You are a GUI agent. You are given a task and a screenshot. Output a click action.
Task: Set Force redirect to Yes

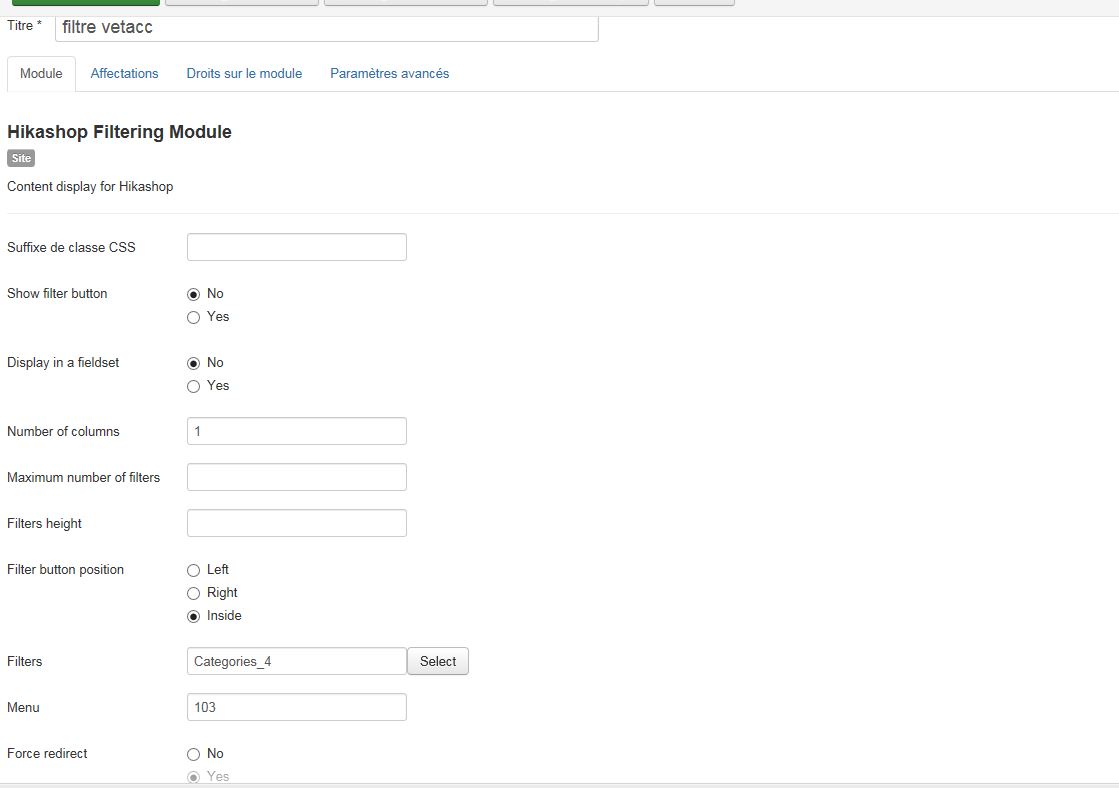coord(193,777)
